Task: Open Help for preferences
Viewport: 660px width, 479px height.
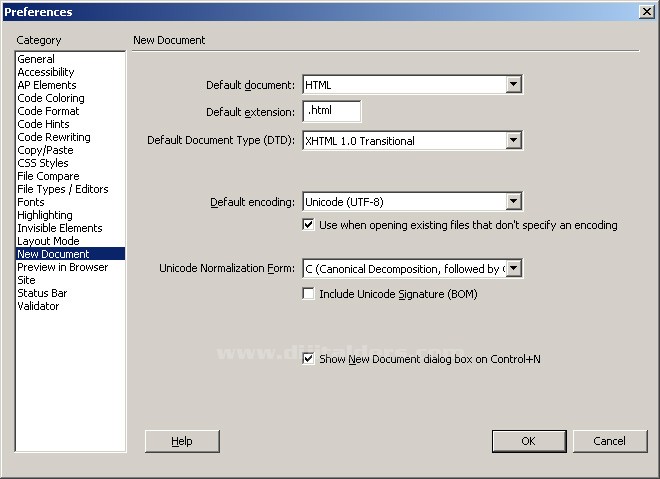Action: coord(182,441)
